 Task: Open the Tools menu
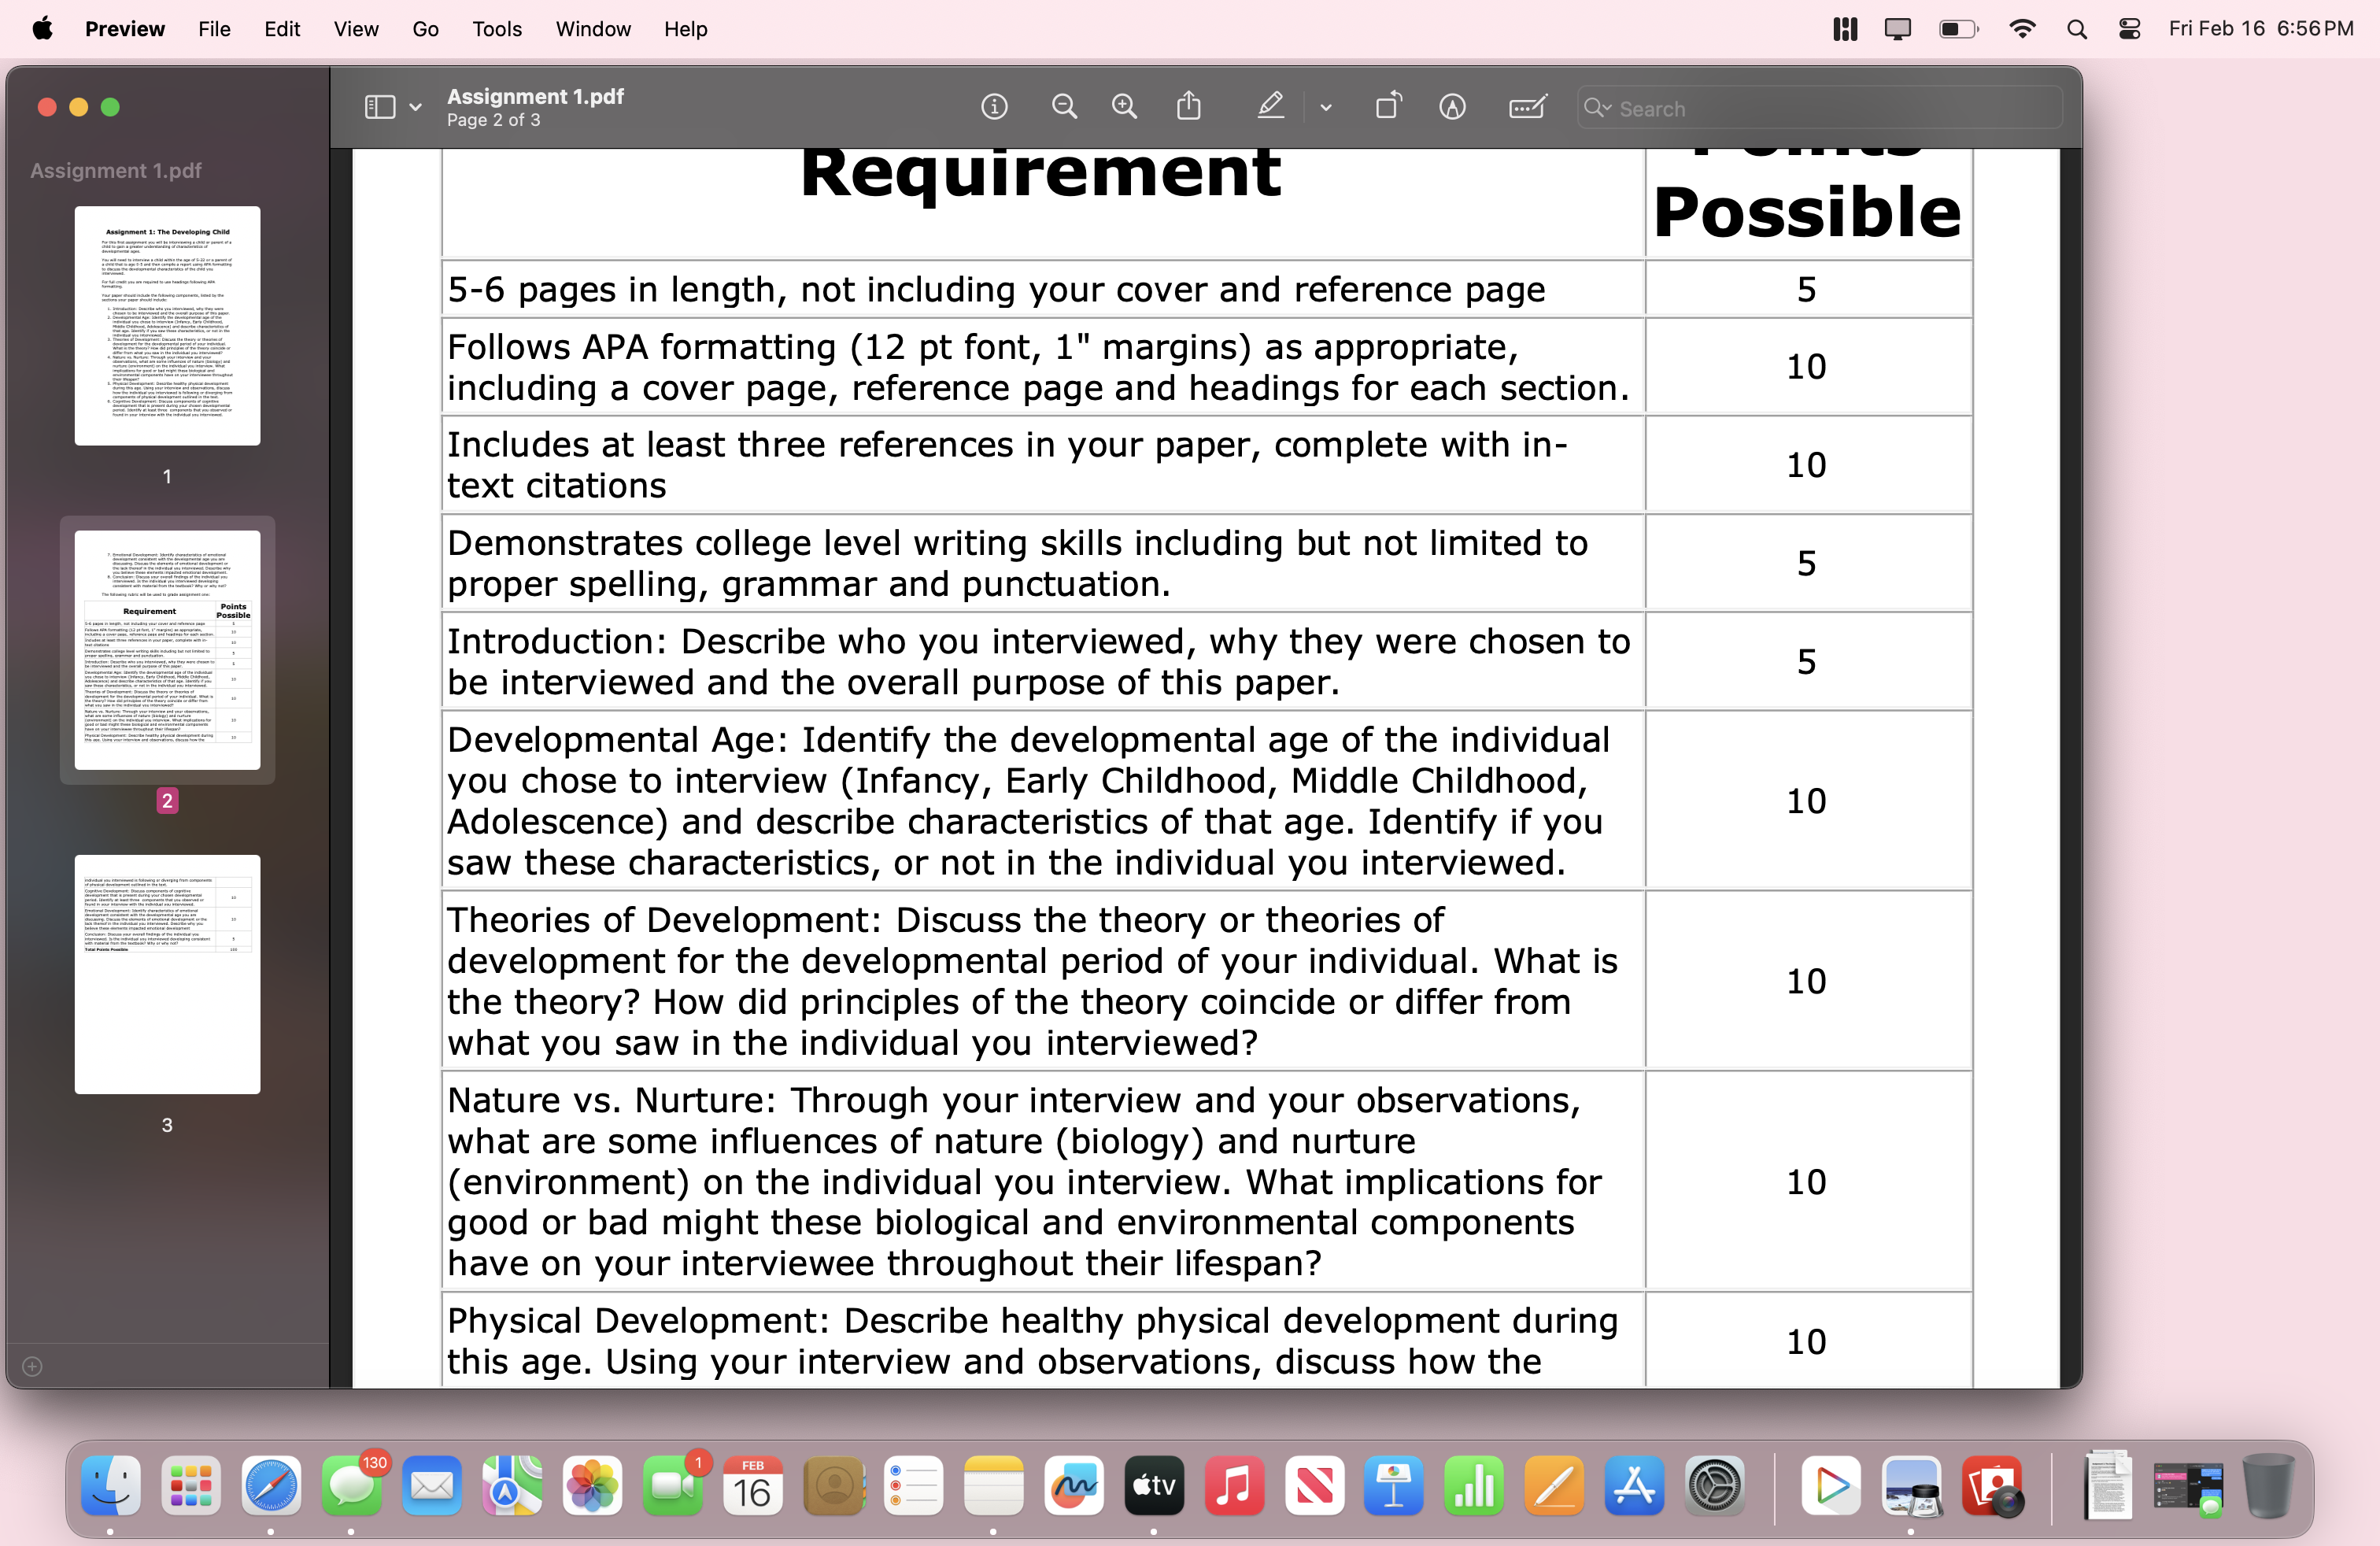coord(496,29)
